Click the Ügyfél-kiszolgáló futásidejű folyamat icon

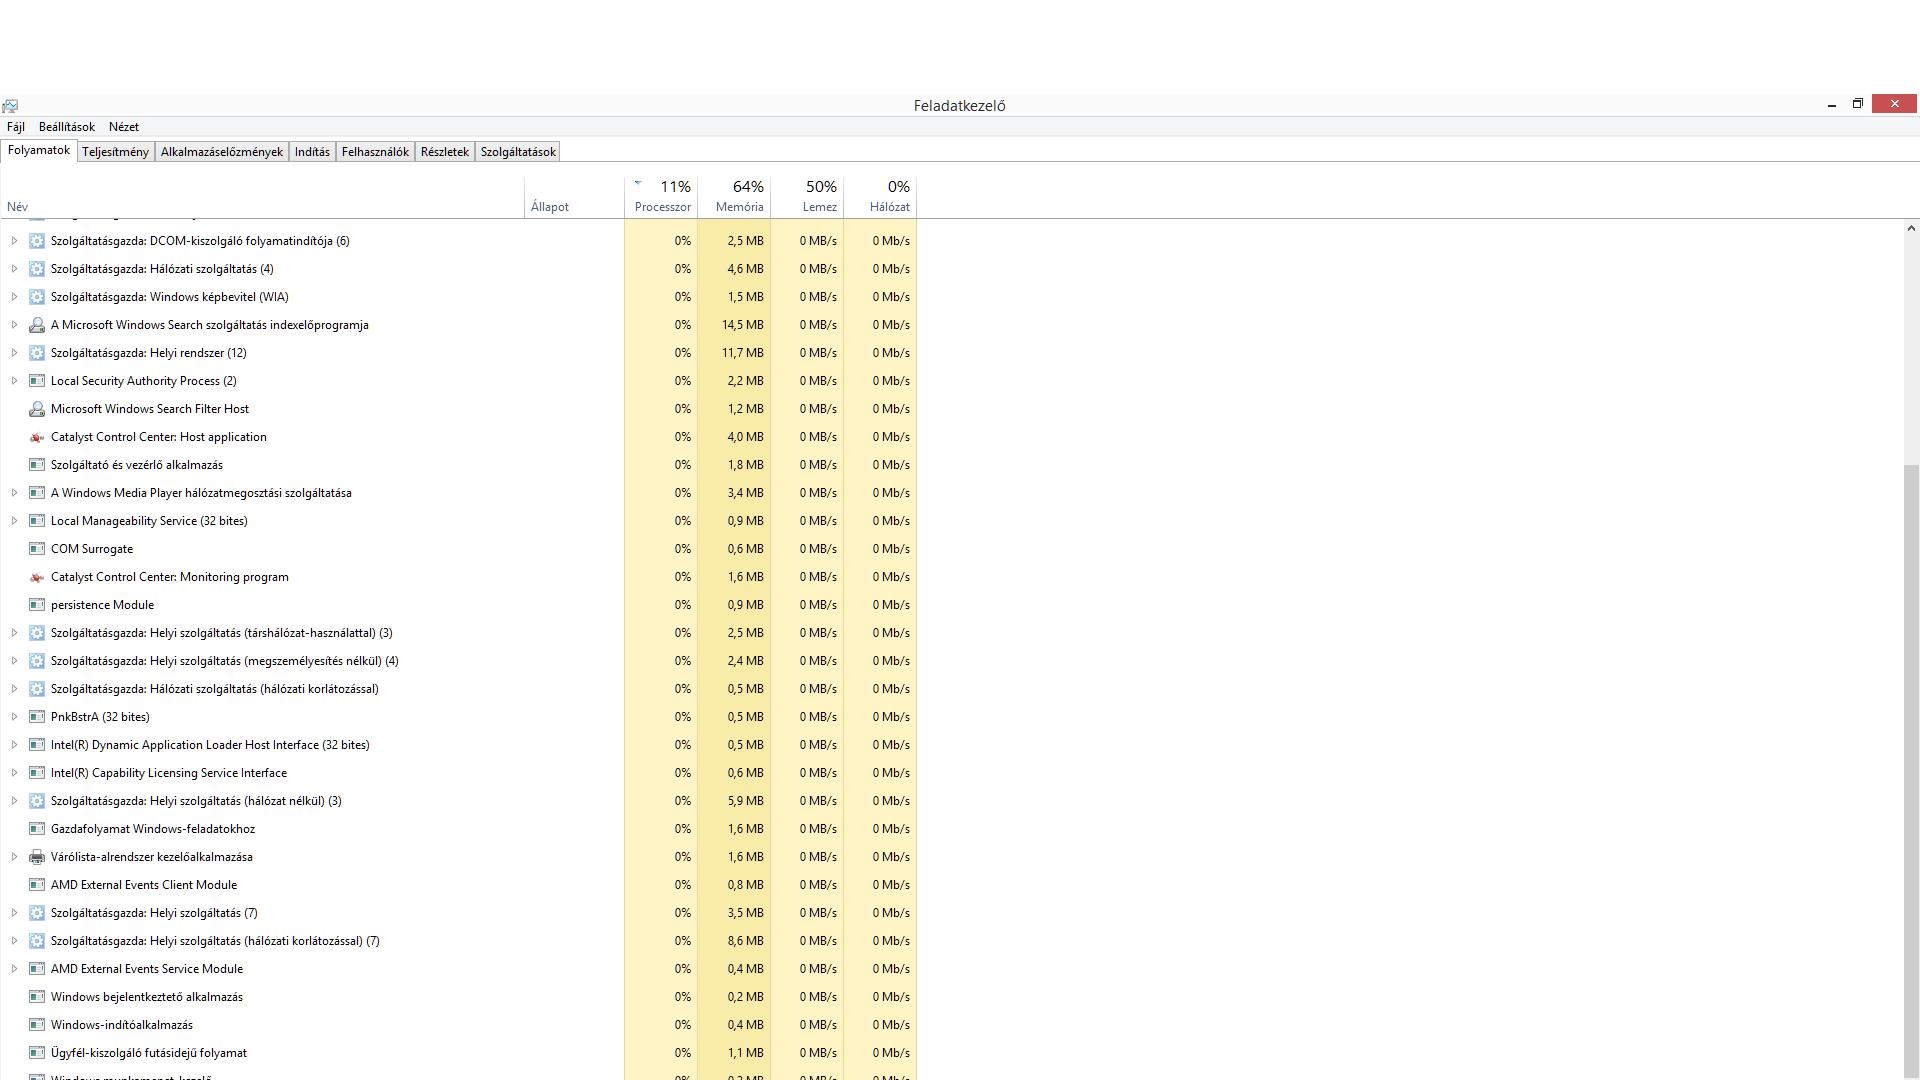37,1053
